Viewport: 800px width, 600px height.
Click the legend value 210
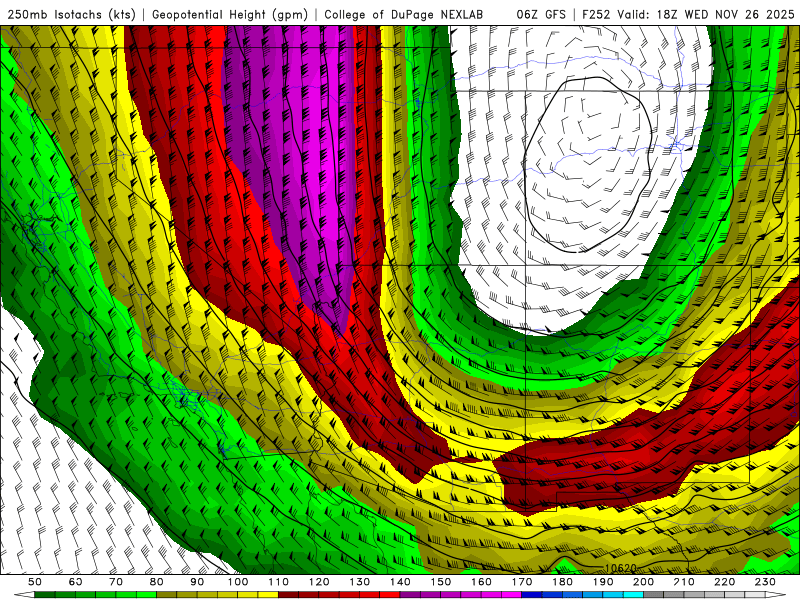coord(684,582)
